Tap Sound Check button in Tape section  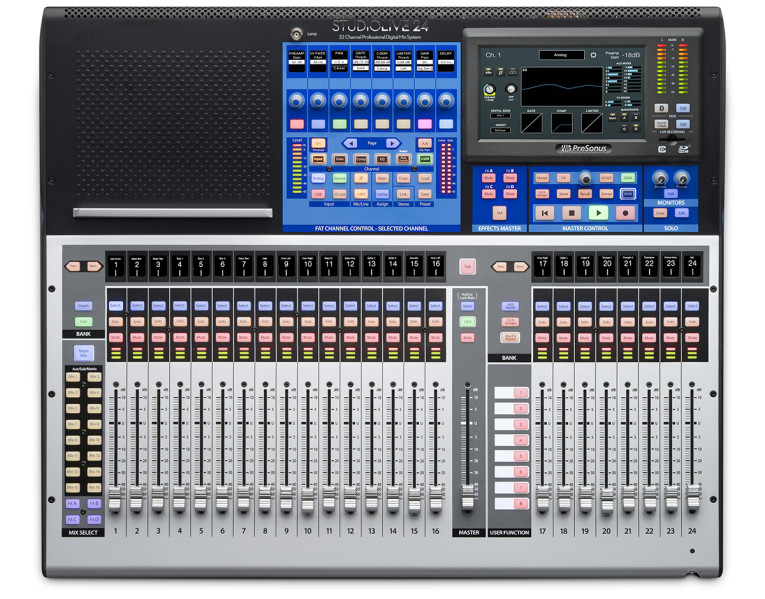661,124
